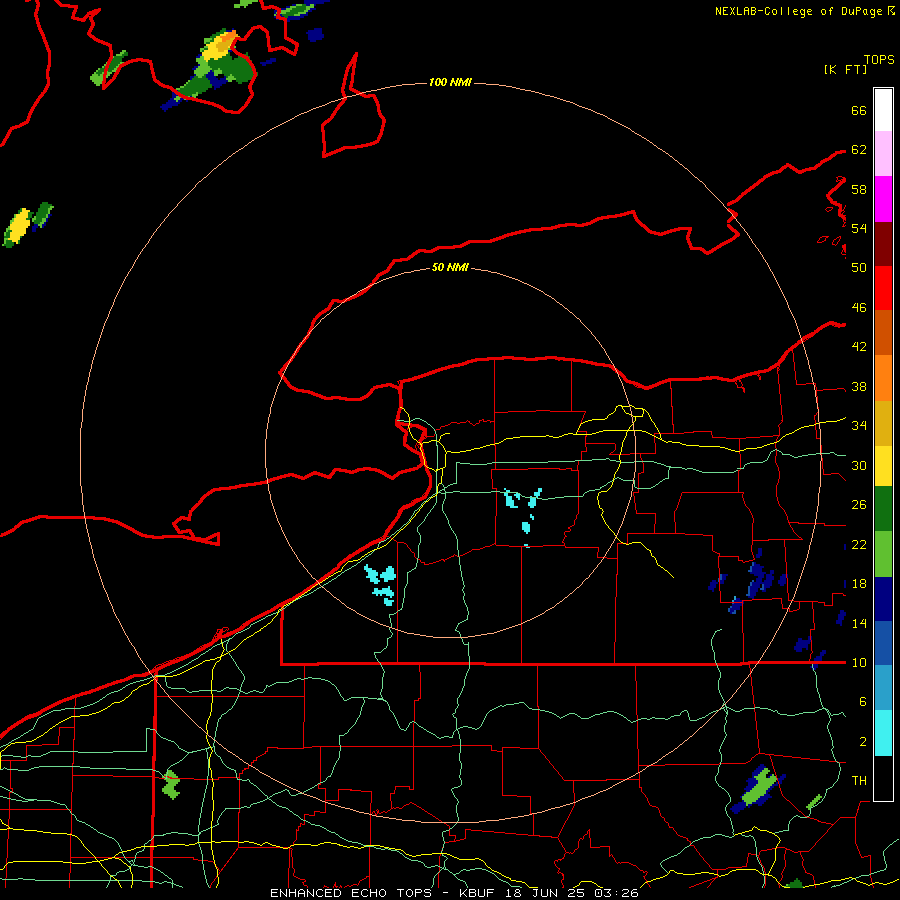The image size is (900, 900).
Task: Click the "54" scale label
Action: click(859, 228)
